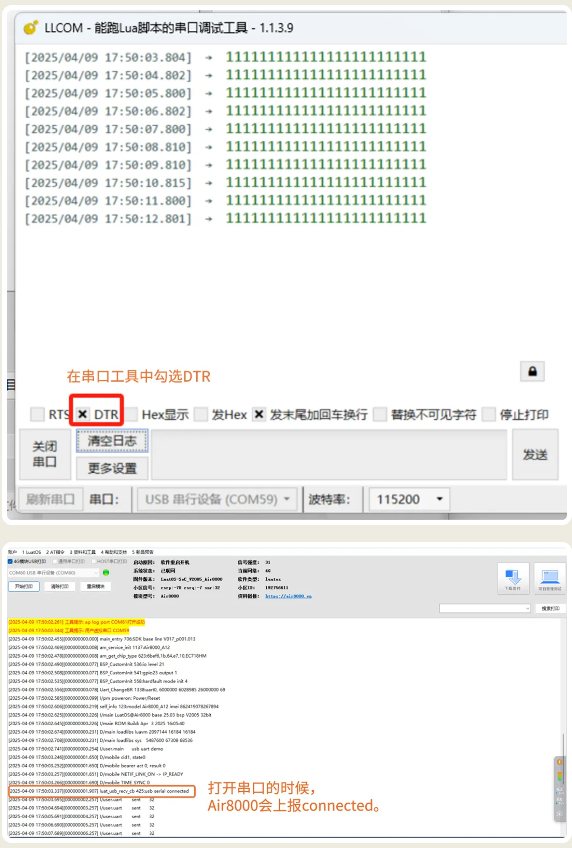This screenshot has height=848, width=572.
Task: Click the download firmware icon in Luatools
Action: tap(513, 578)
